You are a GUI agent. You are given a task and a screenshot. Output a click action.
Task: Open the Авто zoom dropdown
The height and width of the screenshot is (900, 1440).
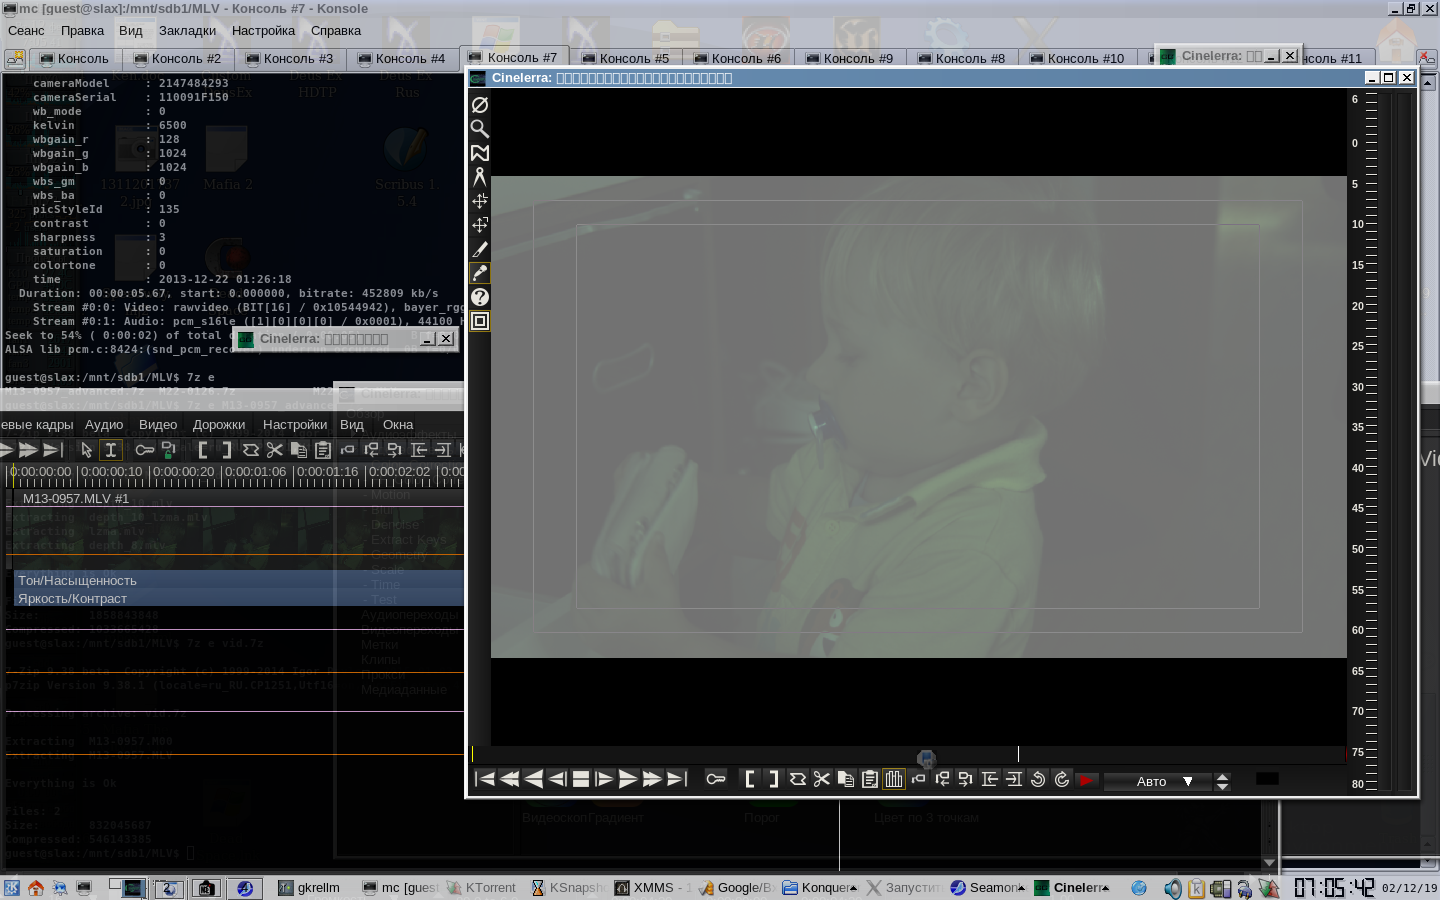coord(1157,781)
